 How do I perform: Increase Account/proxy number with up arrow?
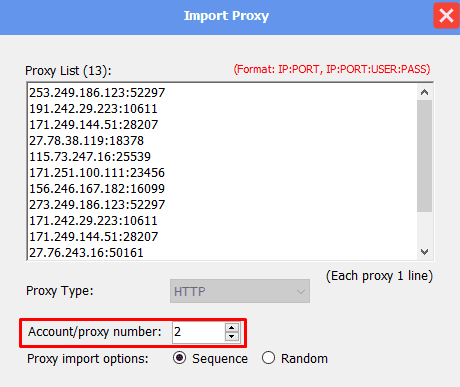pyautogui.click(x=232, y=327)
